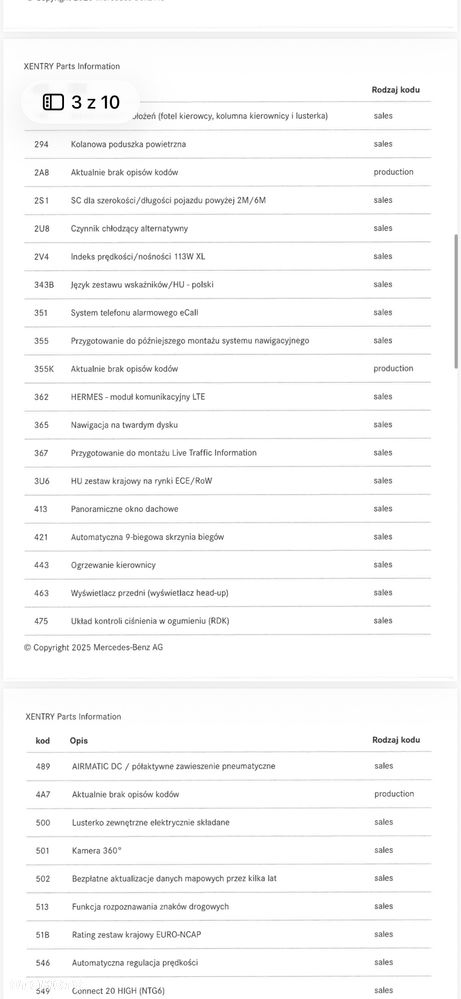
Task: Click the Rodzaj kodu header in top table
Action: tap(395, 90)
